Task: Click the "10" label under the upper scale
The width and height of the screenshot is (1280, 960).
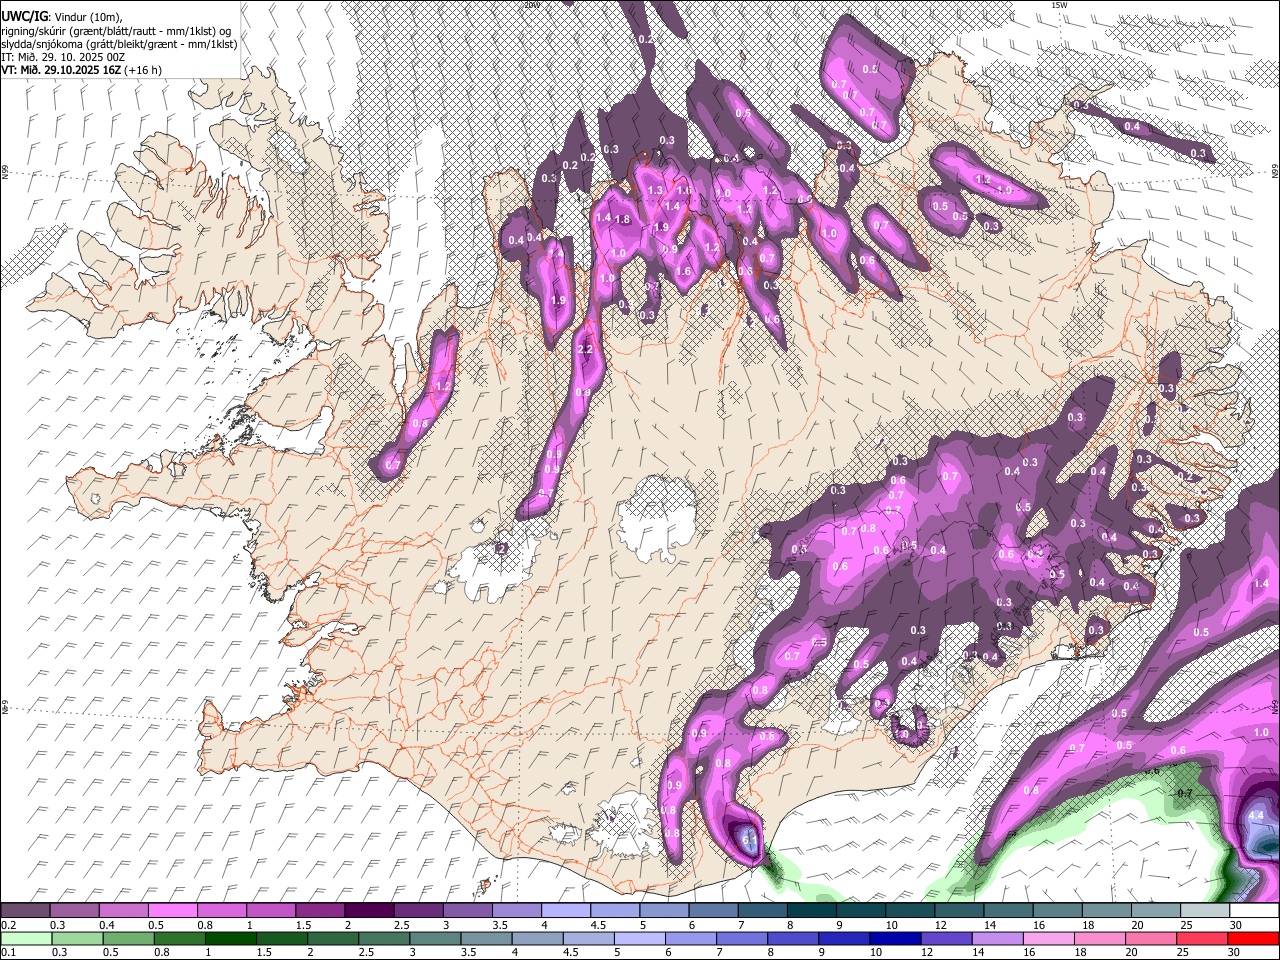Action: pos(891,925)
